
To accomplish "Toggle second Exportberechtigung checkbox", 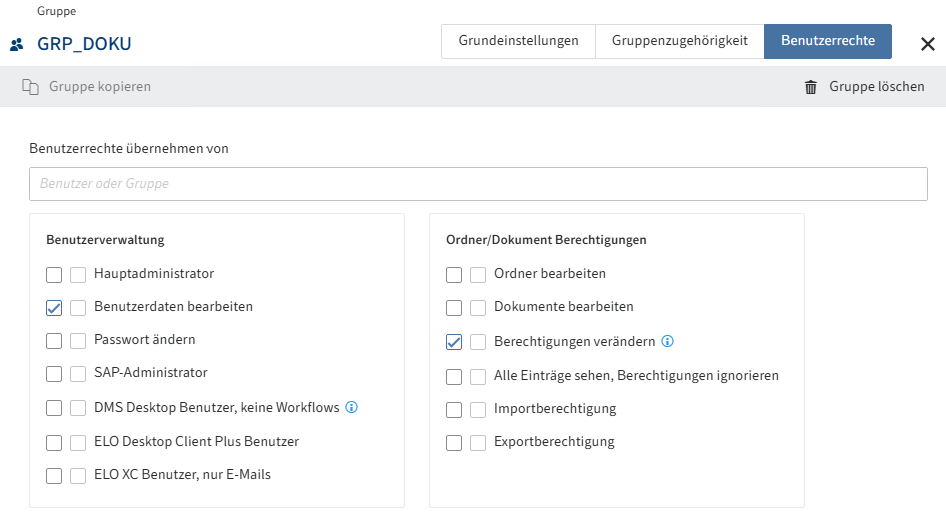I will click(478, 443).
